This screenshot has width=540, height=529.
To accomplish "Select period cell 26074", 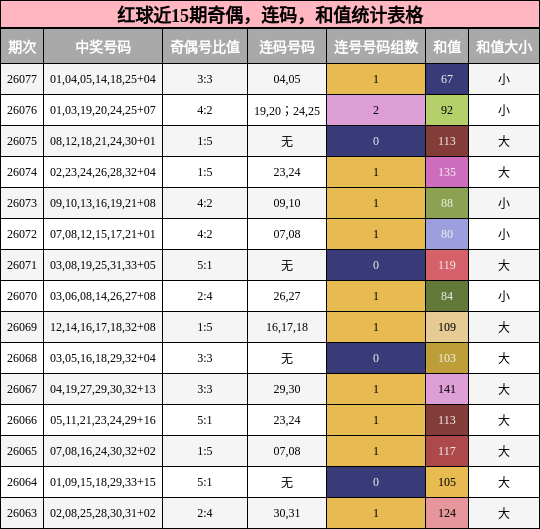I will (22, 172).
